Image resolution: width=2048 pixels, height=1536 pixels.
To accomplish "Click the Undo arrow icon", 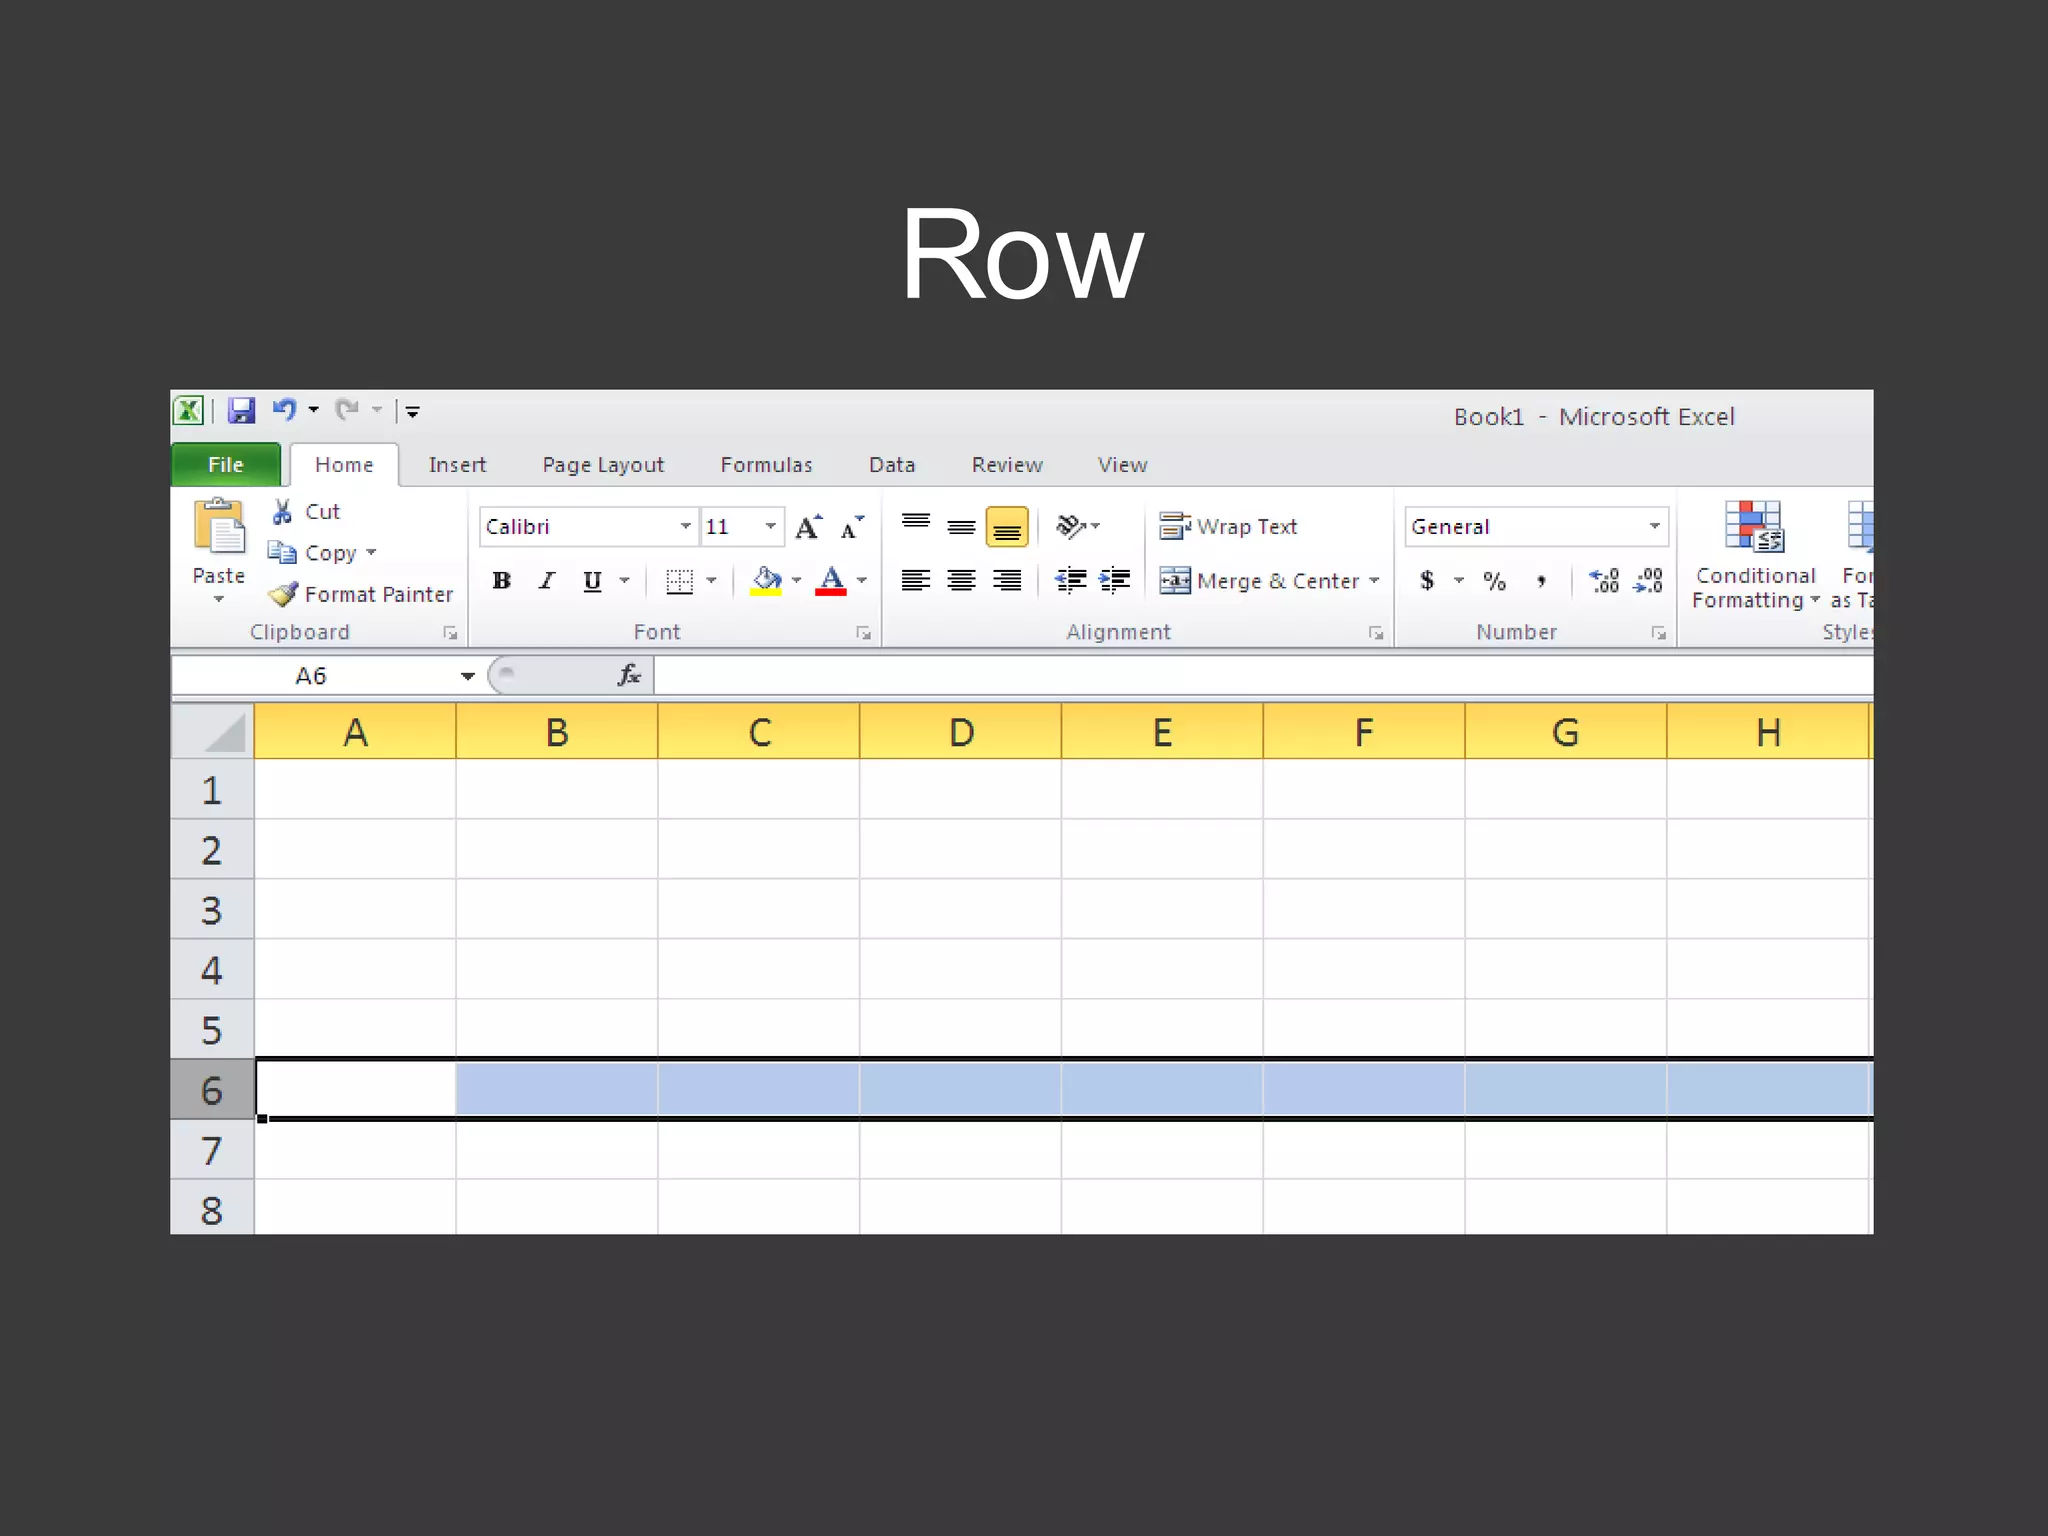I will [x=284, y=410].
